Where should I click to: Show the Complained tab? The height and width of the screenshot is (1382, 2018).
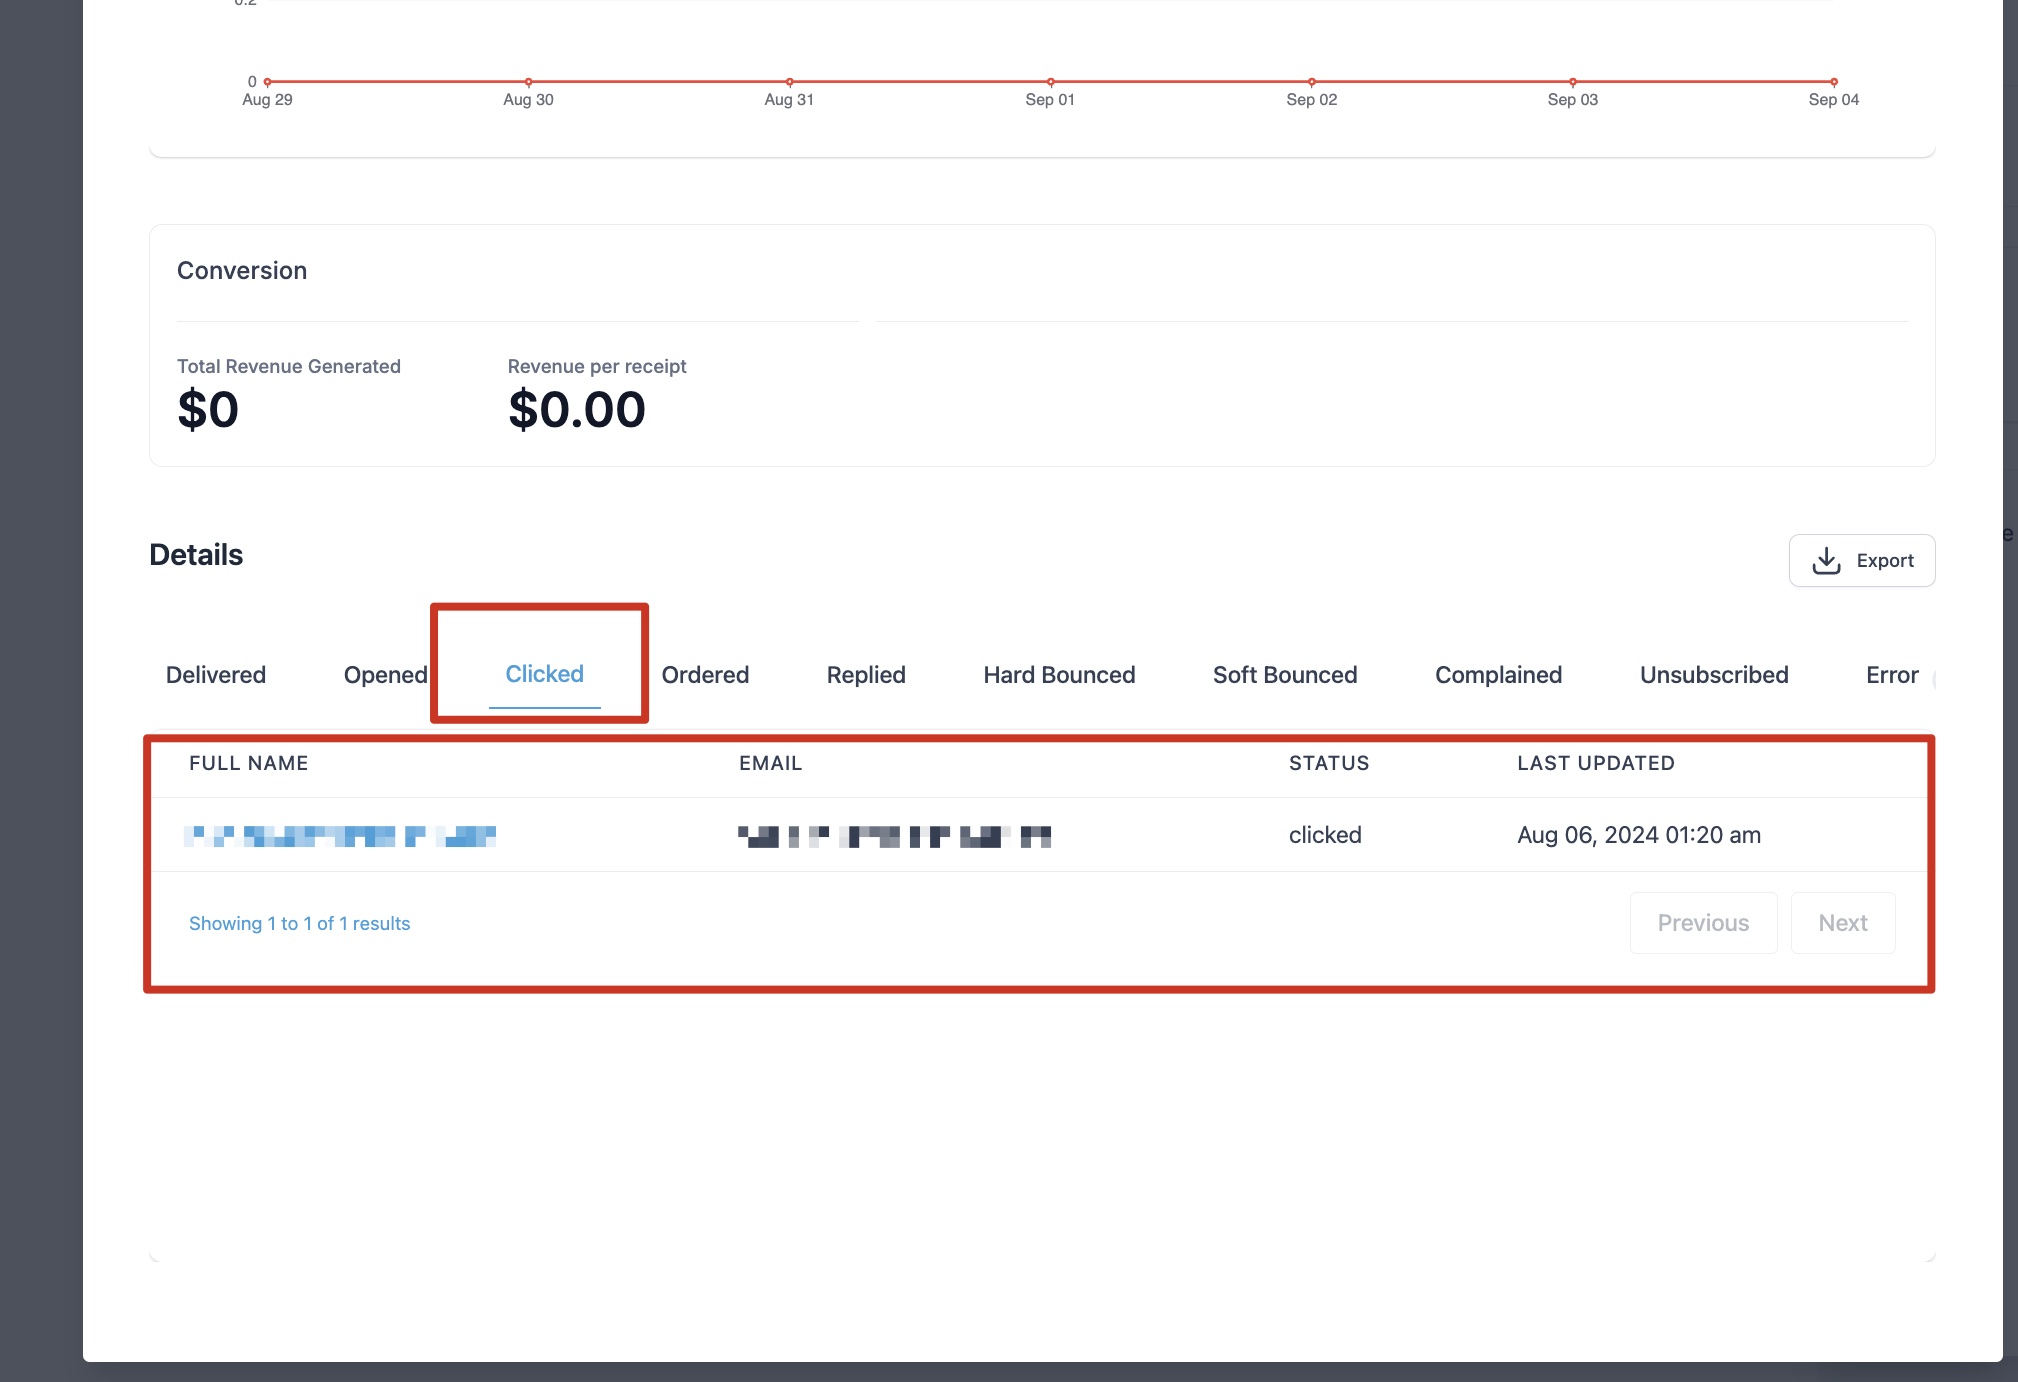click(x=1498, y=675)
